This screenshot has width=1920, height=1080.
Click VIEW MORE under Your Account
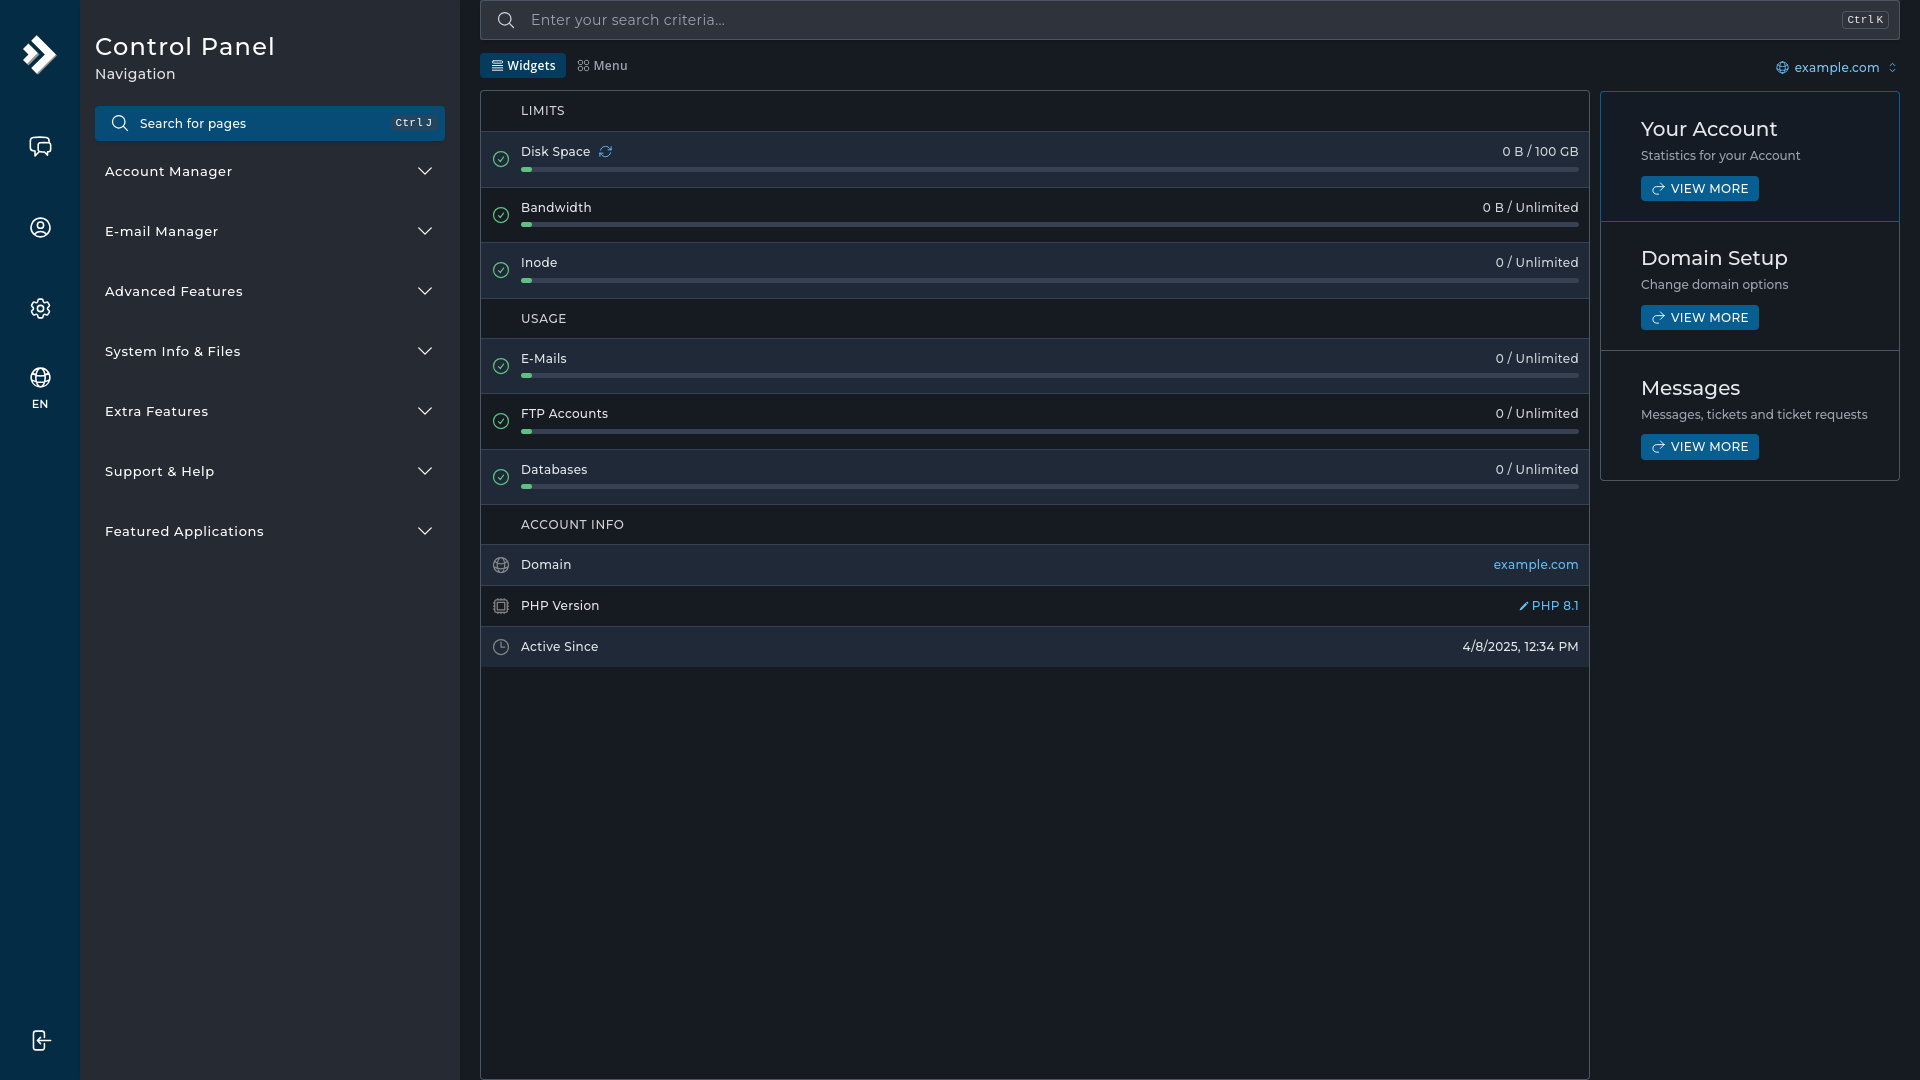pyautogui.click(x=1699, y=188)
